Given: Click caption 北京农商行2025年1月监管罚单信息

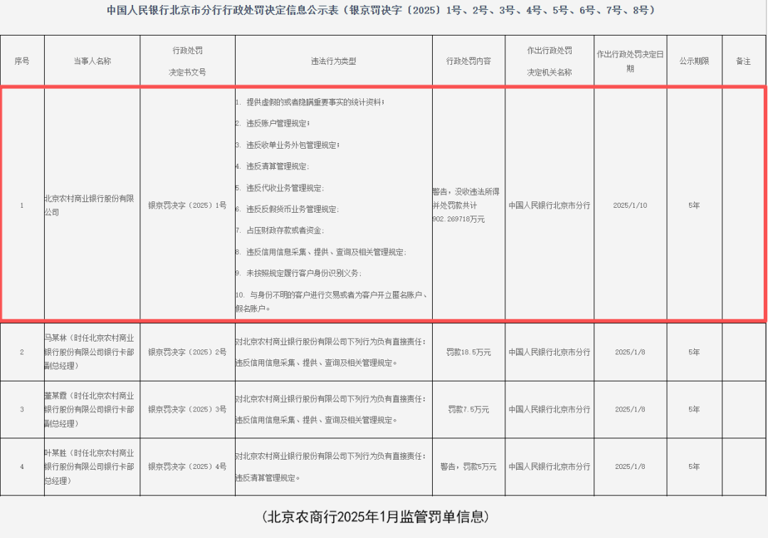Looking at the screenshot, I should pyautogui.click(x=376, y=516).
